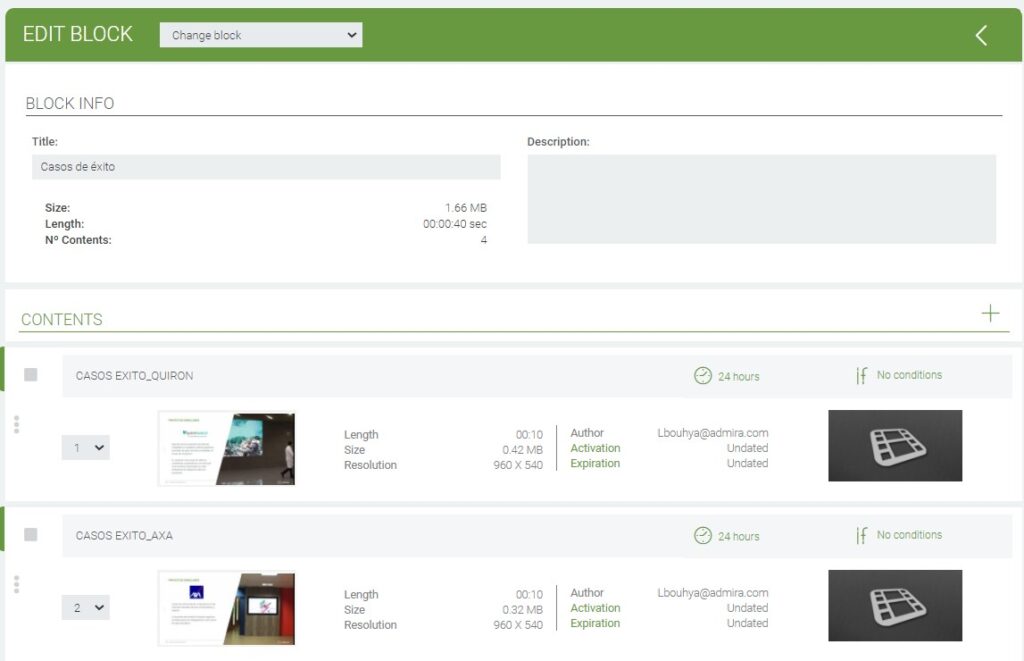
Task: Click the clock icon for CASOS EXITO_QUIRON
Action: coord(703,376)
